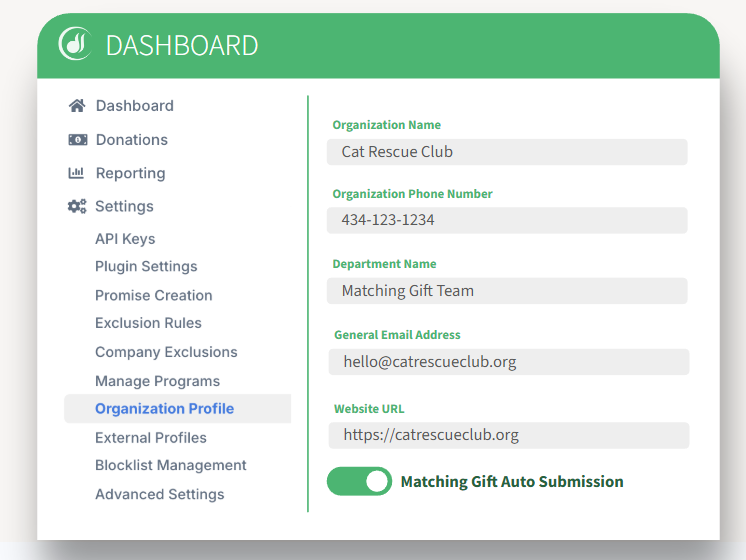Viewport: 746px width, 560px height.
Task: Open Plugin Settings submenu
Action: point(146,266)
